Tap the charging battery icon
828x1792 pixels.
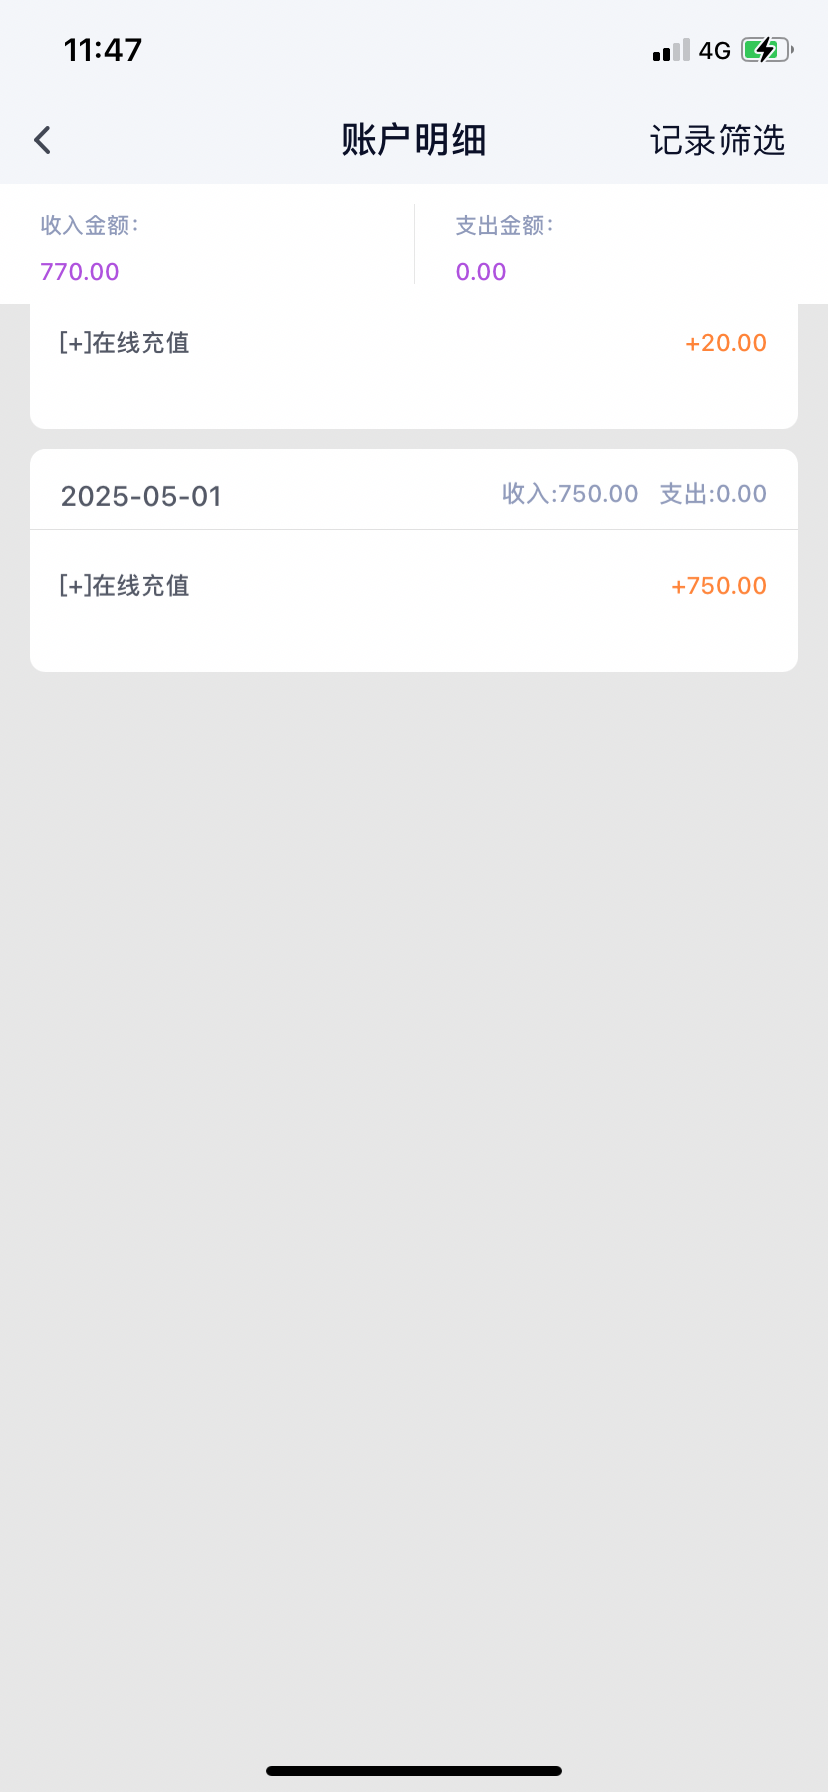tap(766, 50)
